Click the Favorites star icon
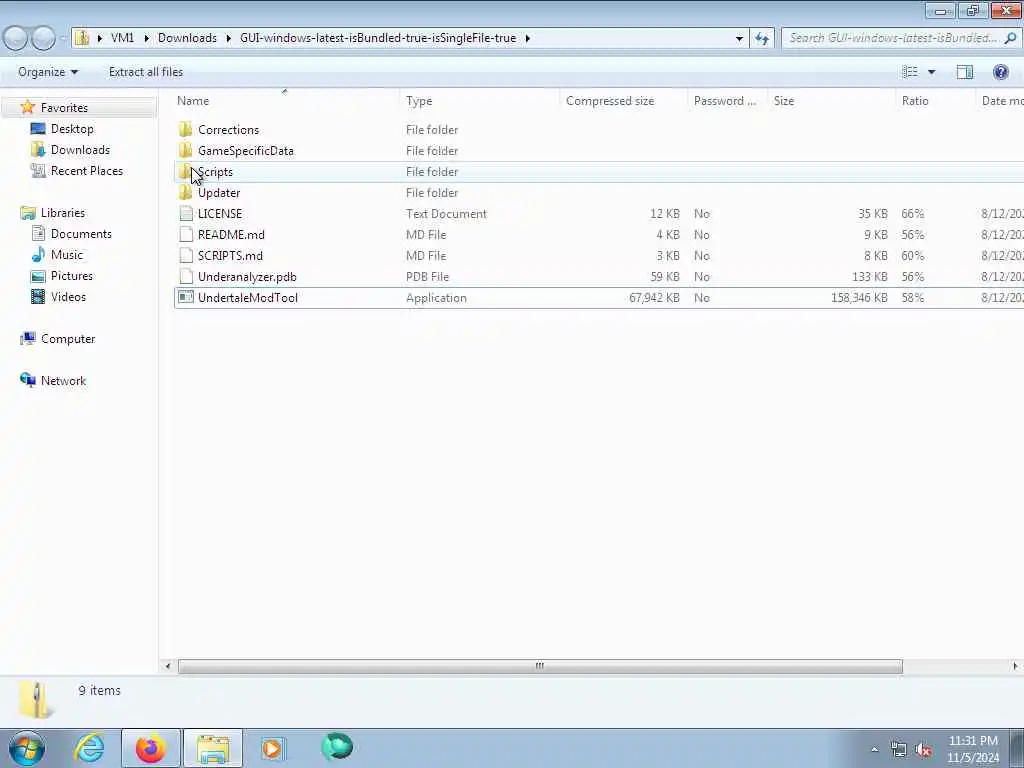This screenshot has width=1024, height=768. click(x=27, y=107)
